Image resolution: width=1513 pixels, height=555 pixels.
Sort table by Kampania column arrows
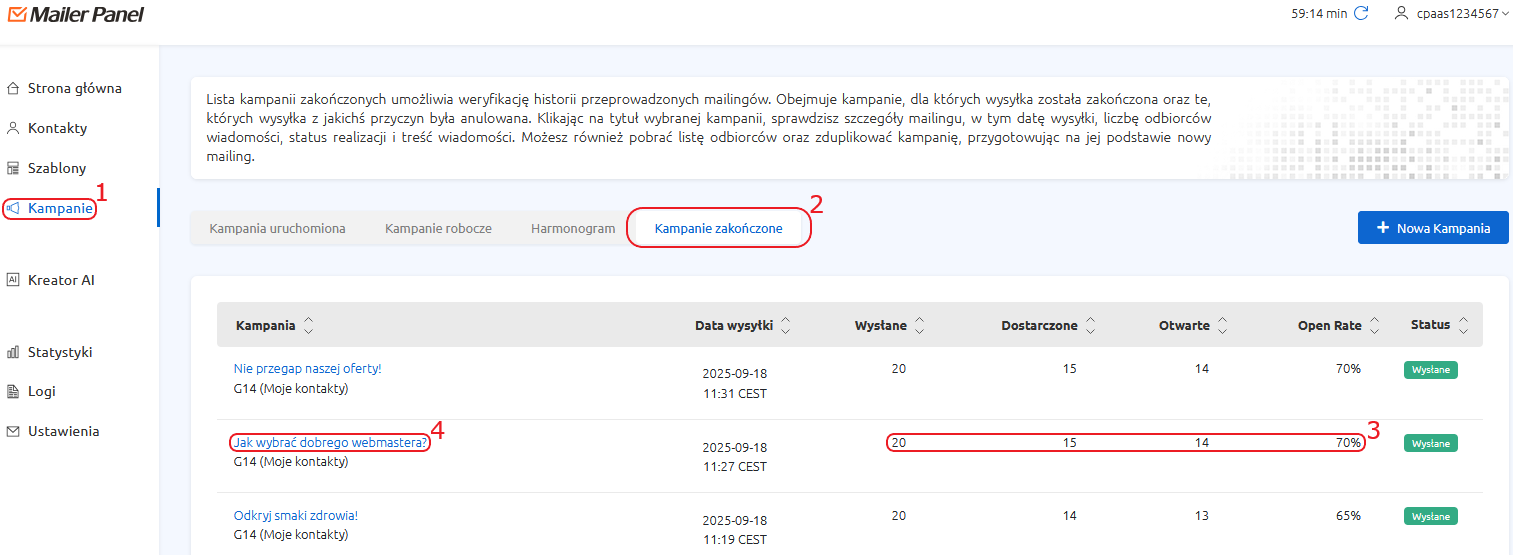(308, 325)
